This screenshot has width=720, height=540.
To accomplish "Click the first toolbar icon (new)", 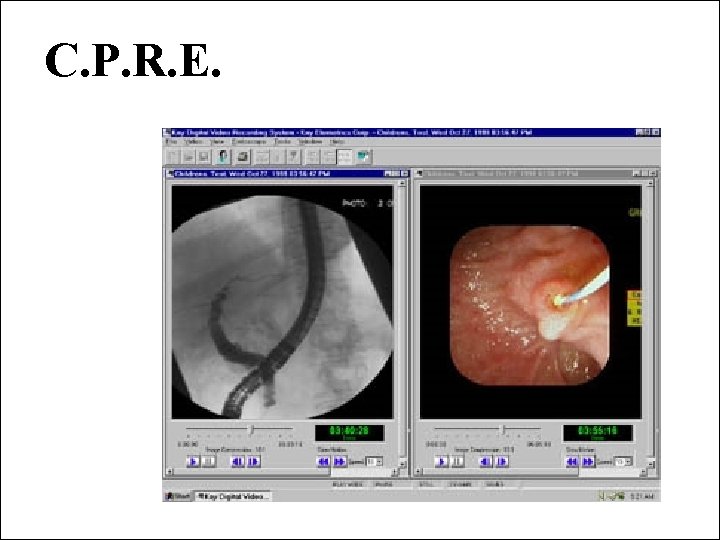I will [x=173, y=157].
